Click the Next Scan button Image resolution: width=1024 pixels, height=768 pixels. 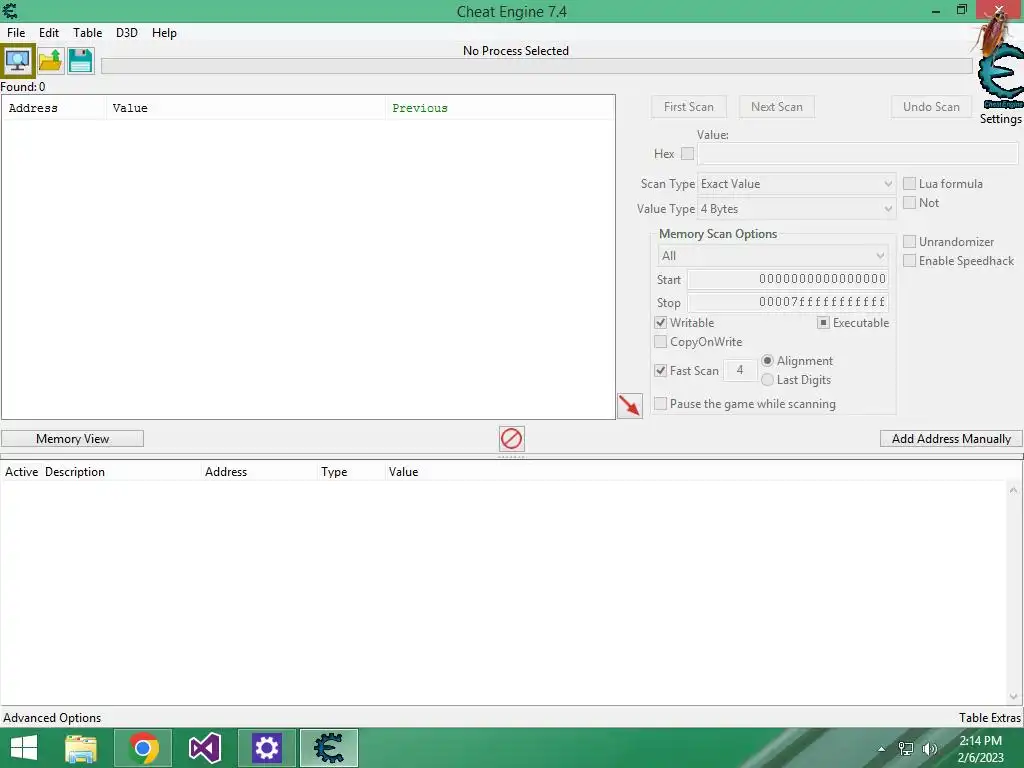776,106
